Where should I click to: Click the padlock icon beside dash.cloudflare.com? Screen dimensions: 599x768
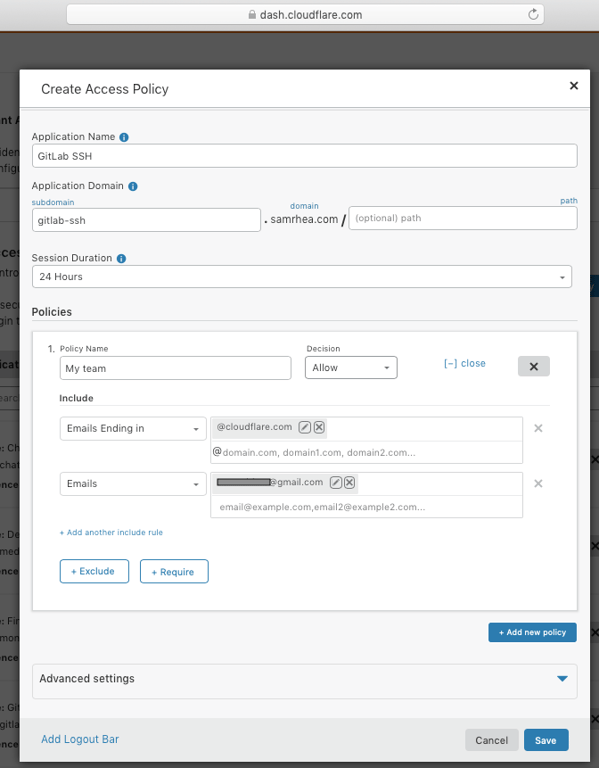click(x=252, y=15)
